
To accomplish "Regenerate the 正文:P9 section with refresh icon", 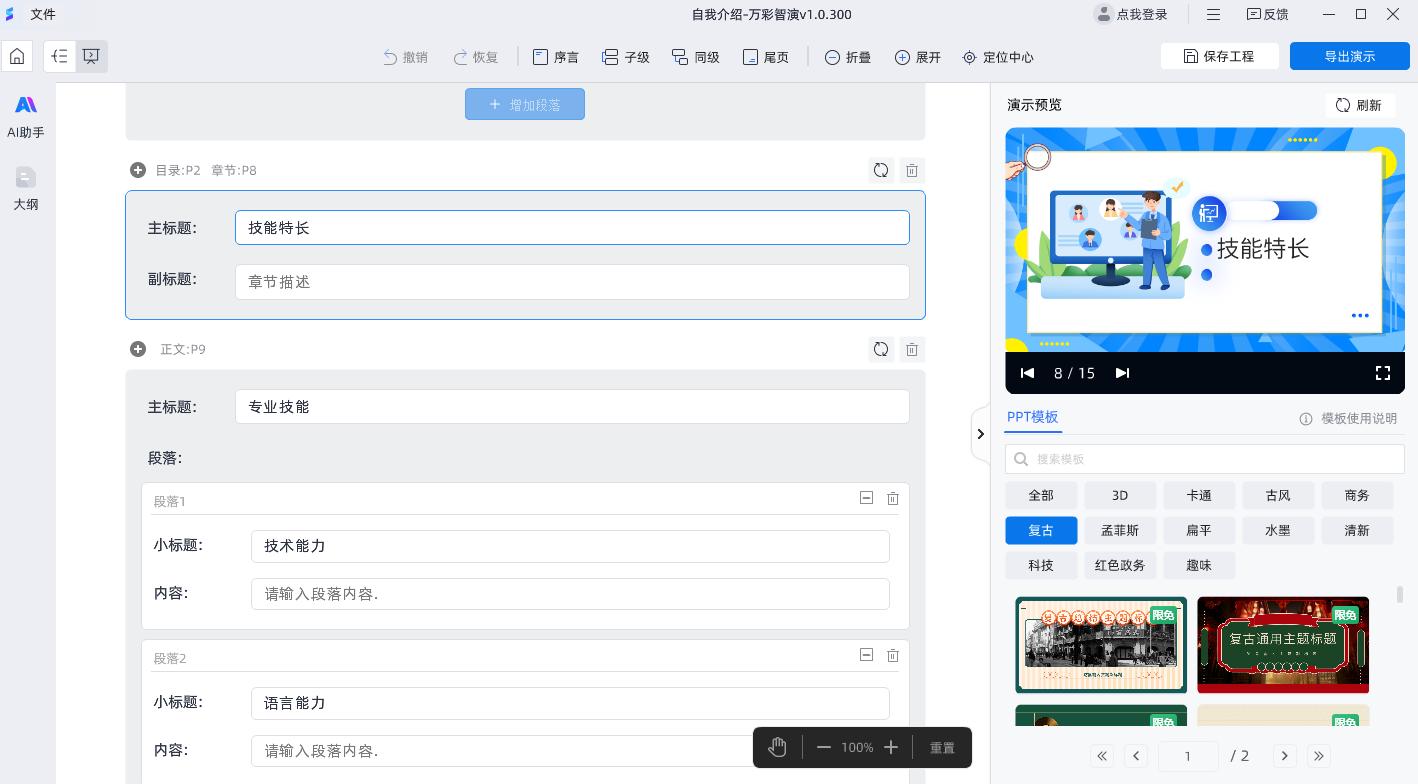I will [x=881, y=349].
